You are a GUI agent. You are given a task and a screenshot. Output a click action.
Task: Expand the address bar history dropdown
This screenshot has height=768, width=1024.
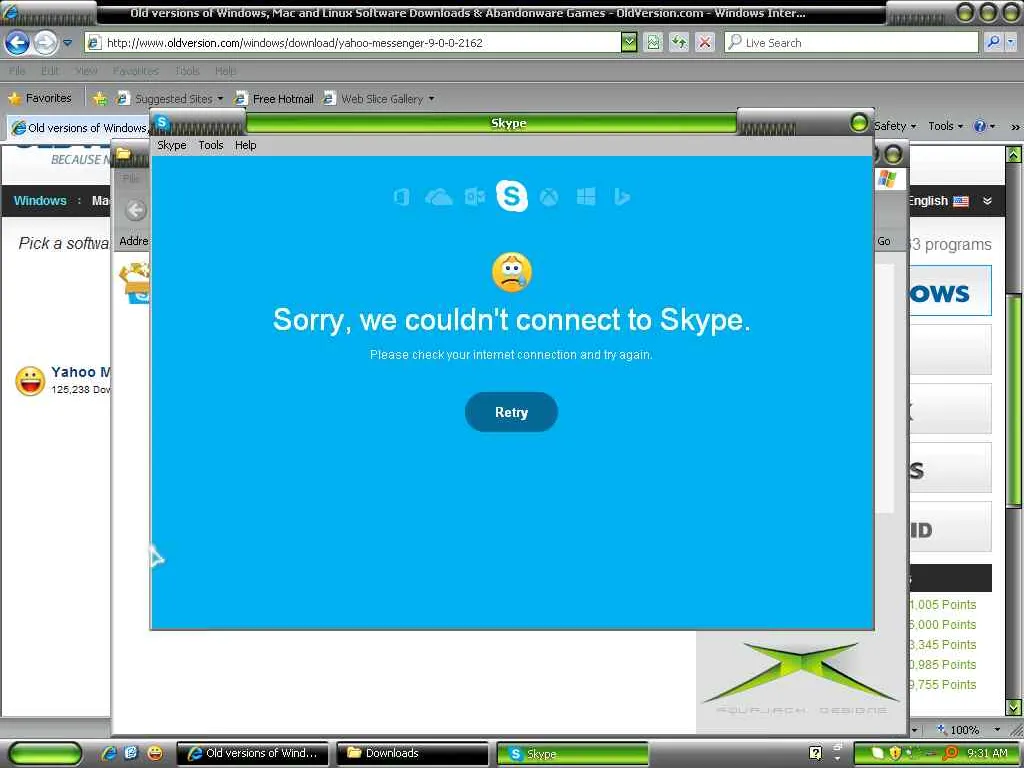click(x=628, y=43)
